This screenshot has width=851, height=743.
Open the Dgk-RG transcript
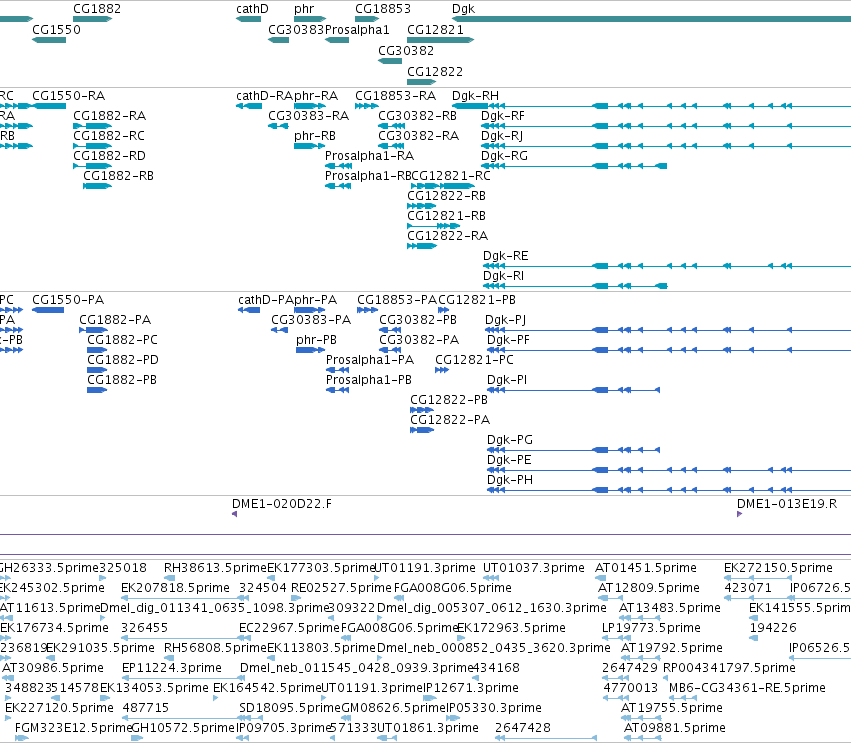pos(574,166)
